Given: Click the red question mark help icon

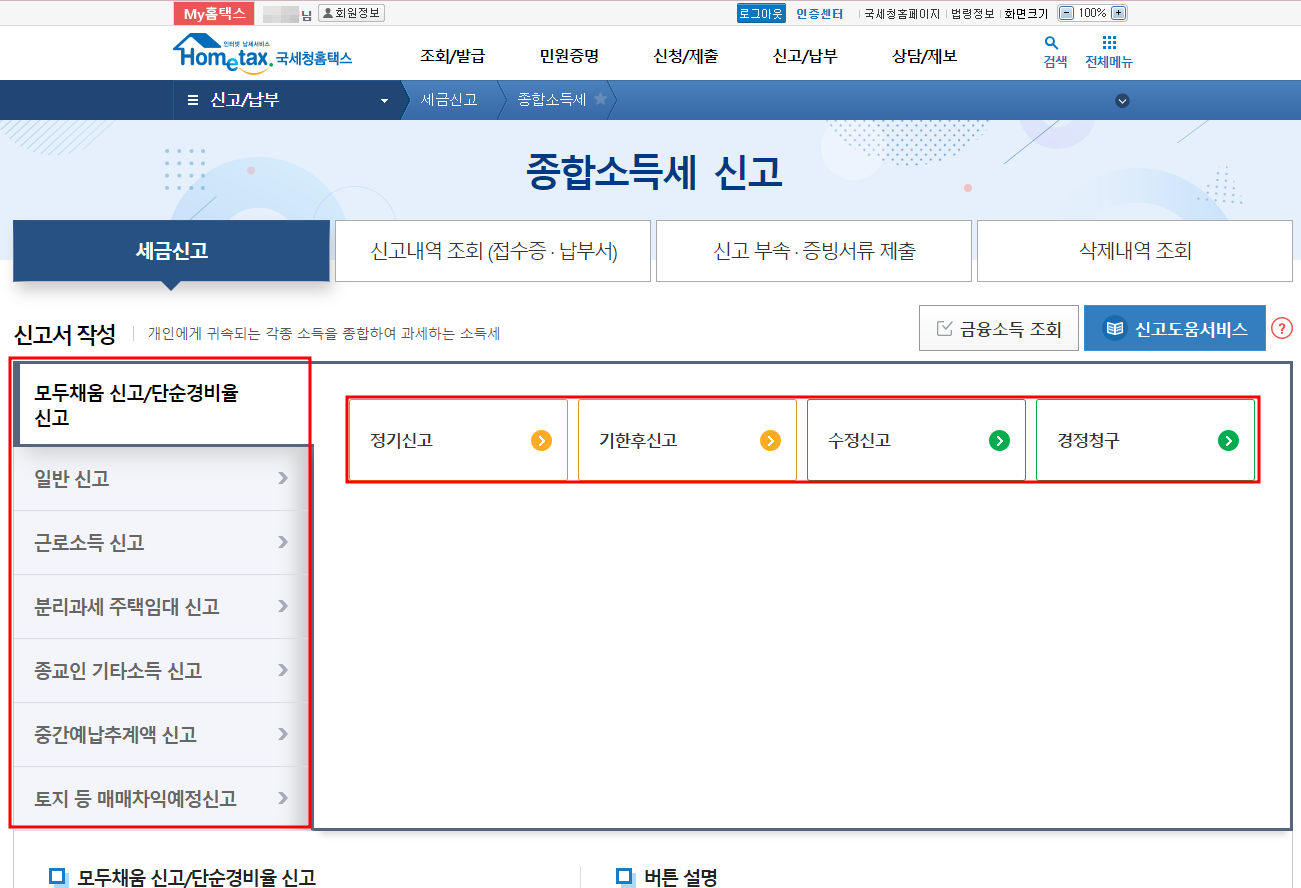Looking at the screenshot, I should (x=1282, y=327).
